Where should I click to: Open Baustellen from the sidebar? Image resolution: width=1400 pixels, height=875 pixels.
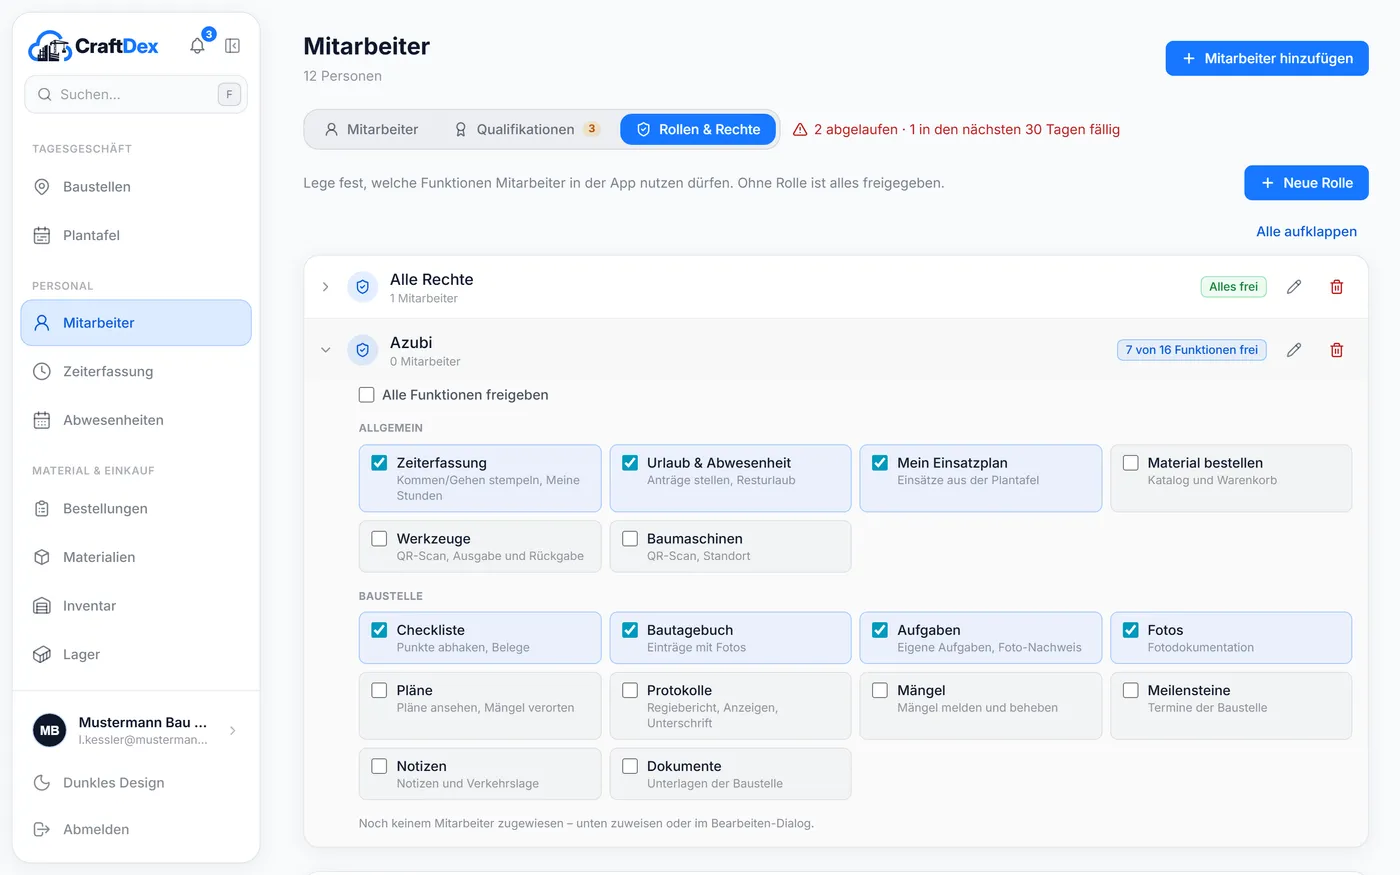[x=136, y=187]
